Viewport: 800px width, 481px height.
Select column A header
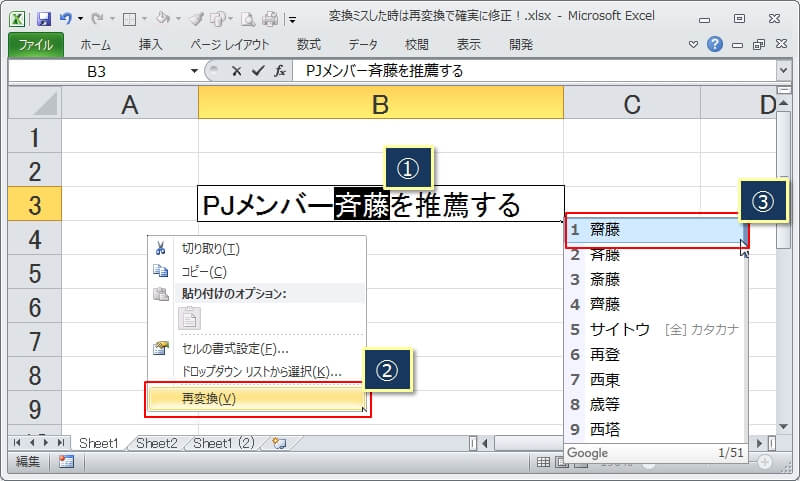[130, 104]
